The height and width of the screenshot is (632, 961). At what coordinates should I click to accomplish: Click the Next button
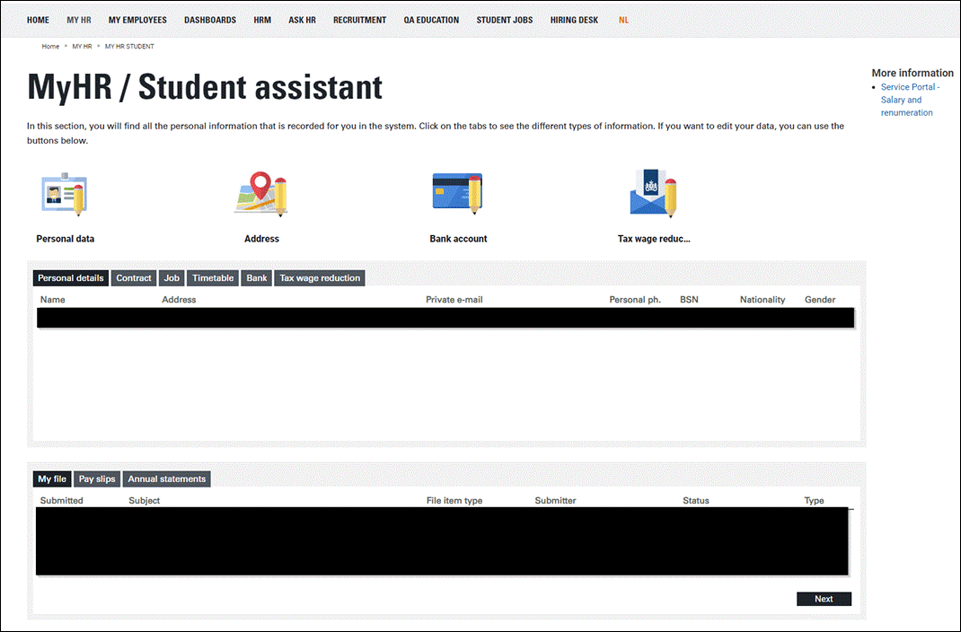(824, 599)
